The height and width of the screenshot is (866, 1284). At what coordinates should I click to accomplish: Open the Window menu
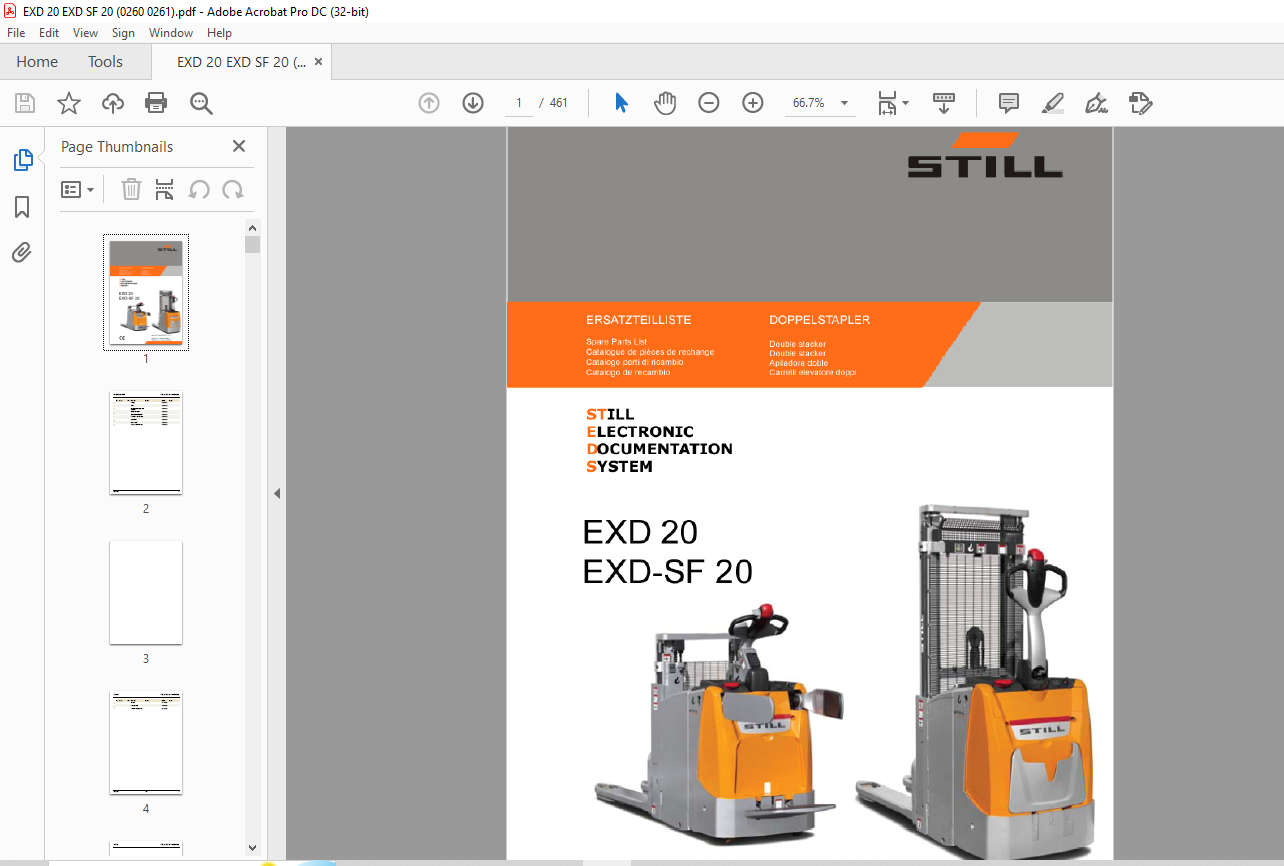click(171, 33)
